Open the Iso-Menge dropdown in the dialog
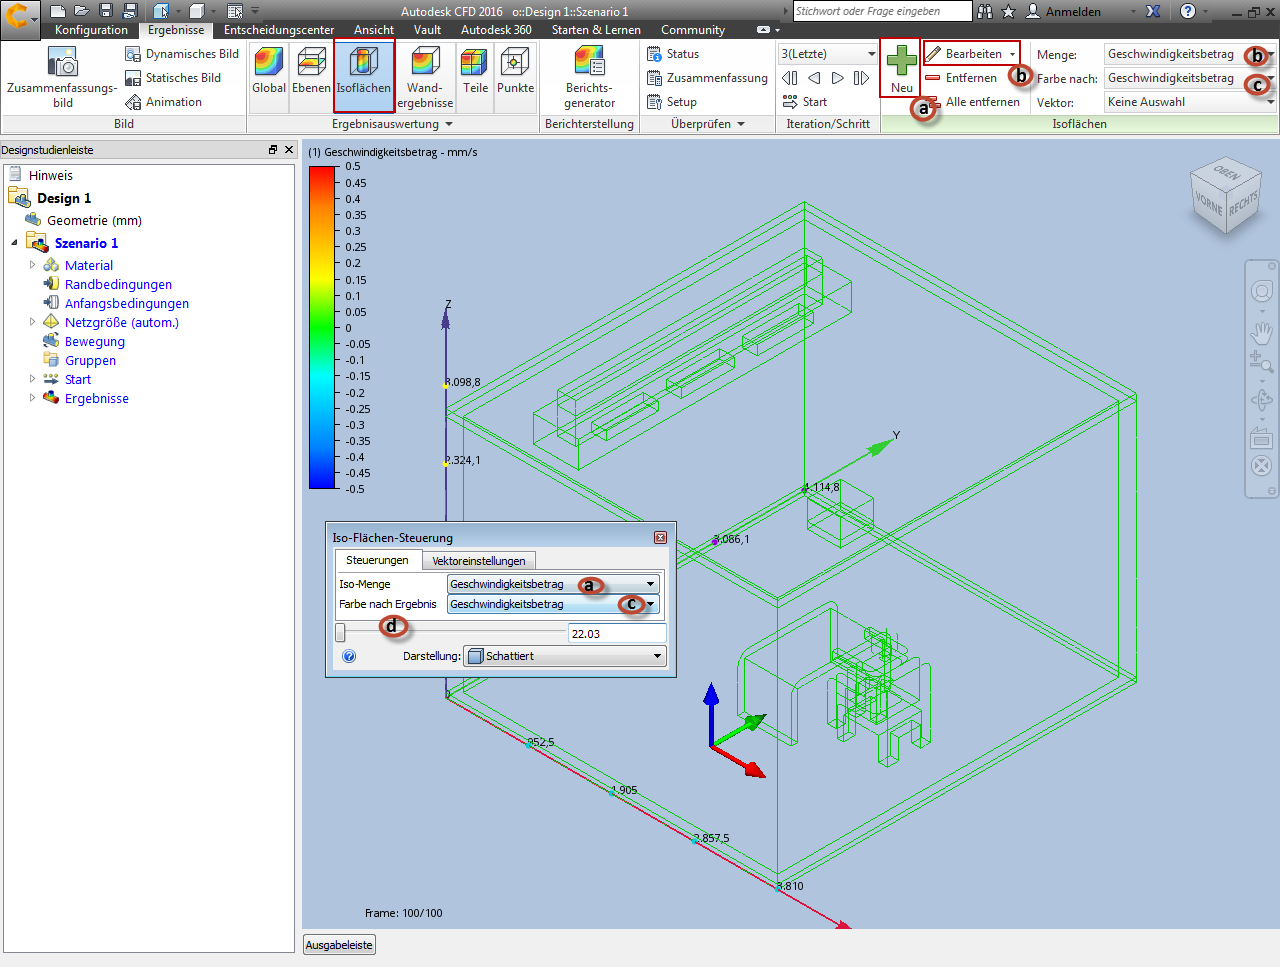The image size is (1280, 967). (x=553, y=584)
